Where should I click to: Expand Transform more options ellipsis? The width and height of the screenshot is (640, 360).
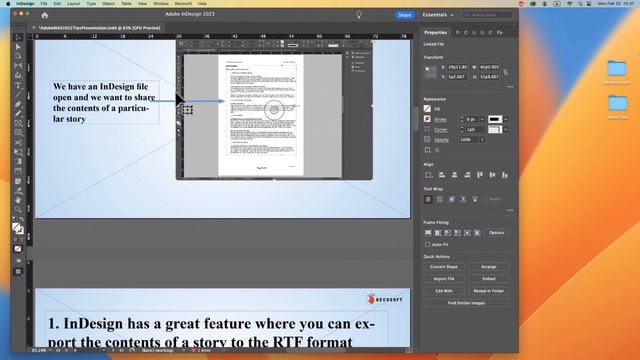tap(510, 87)
